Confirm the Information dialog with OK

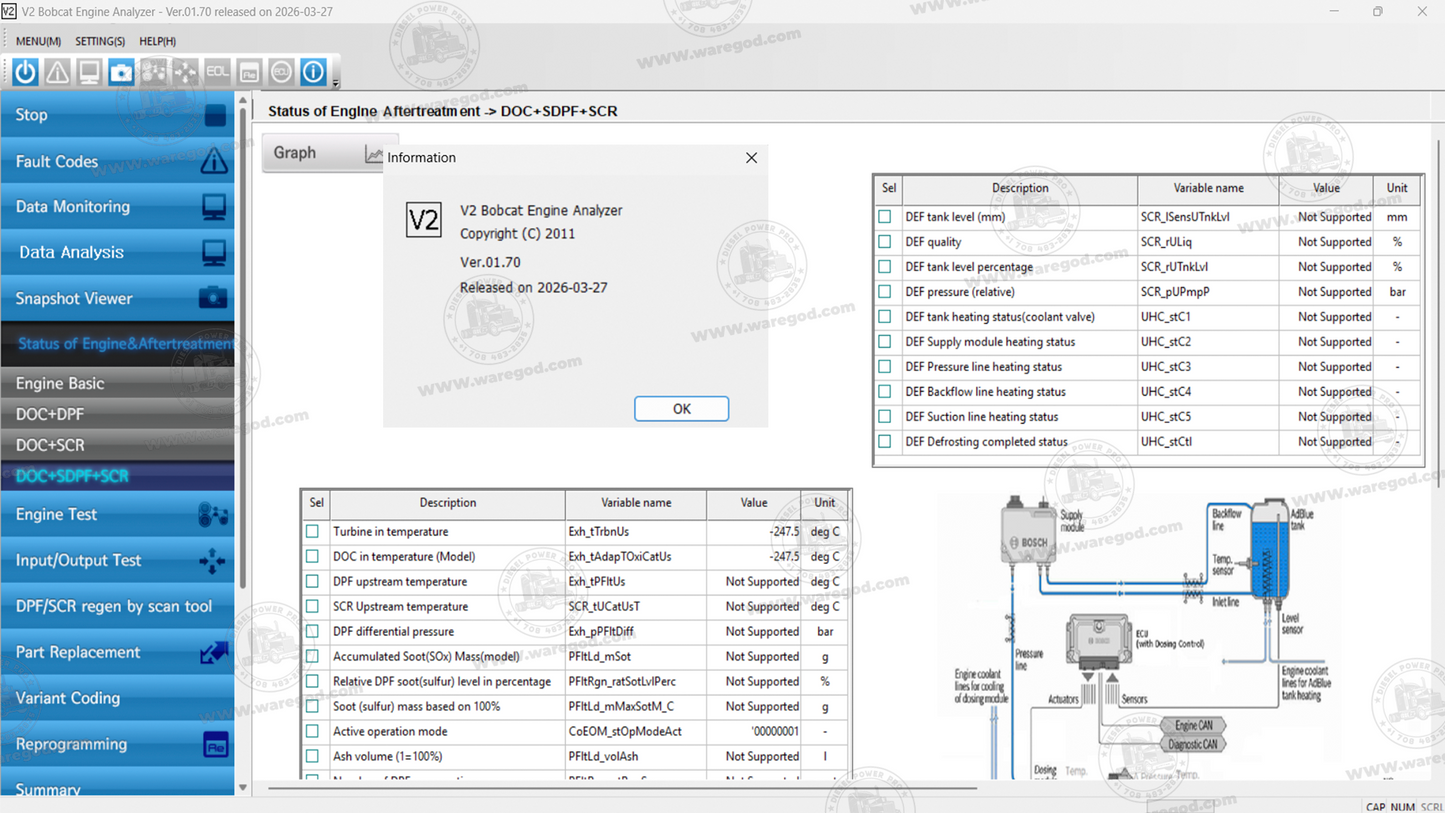[681, 409]
